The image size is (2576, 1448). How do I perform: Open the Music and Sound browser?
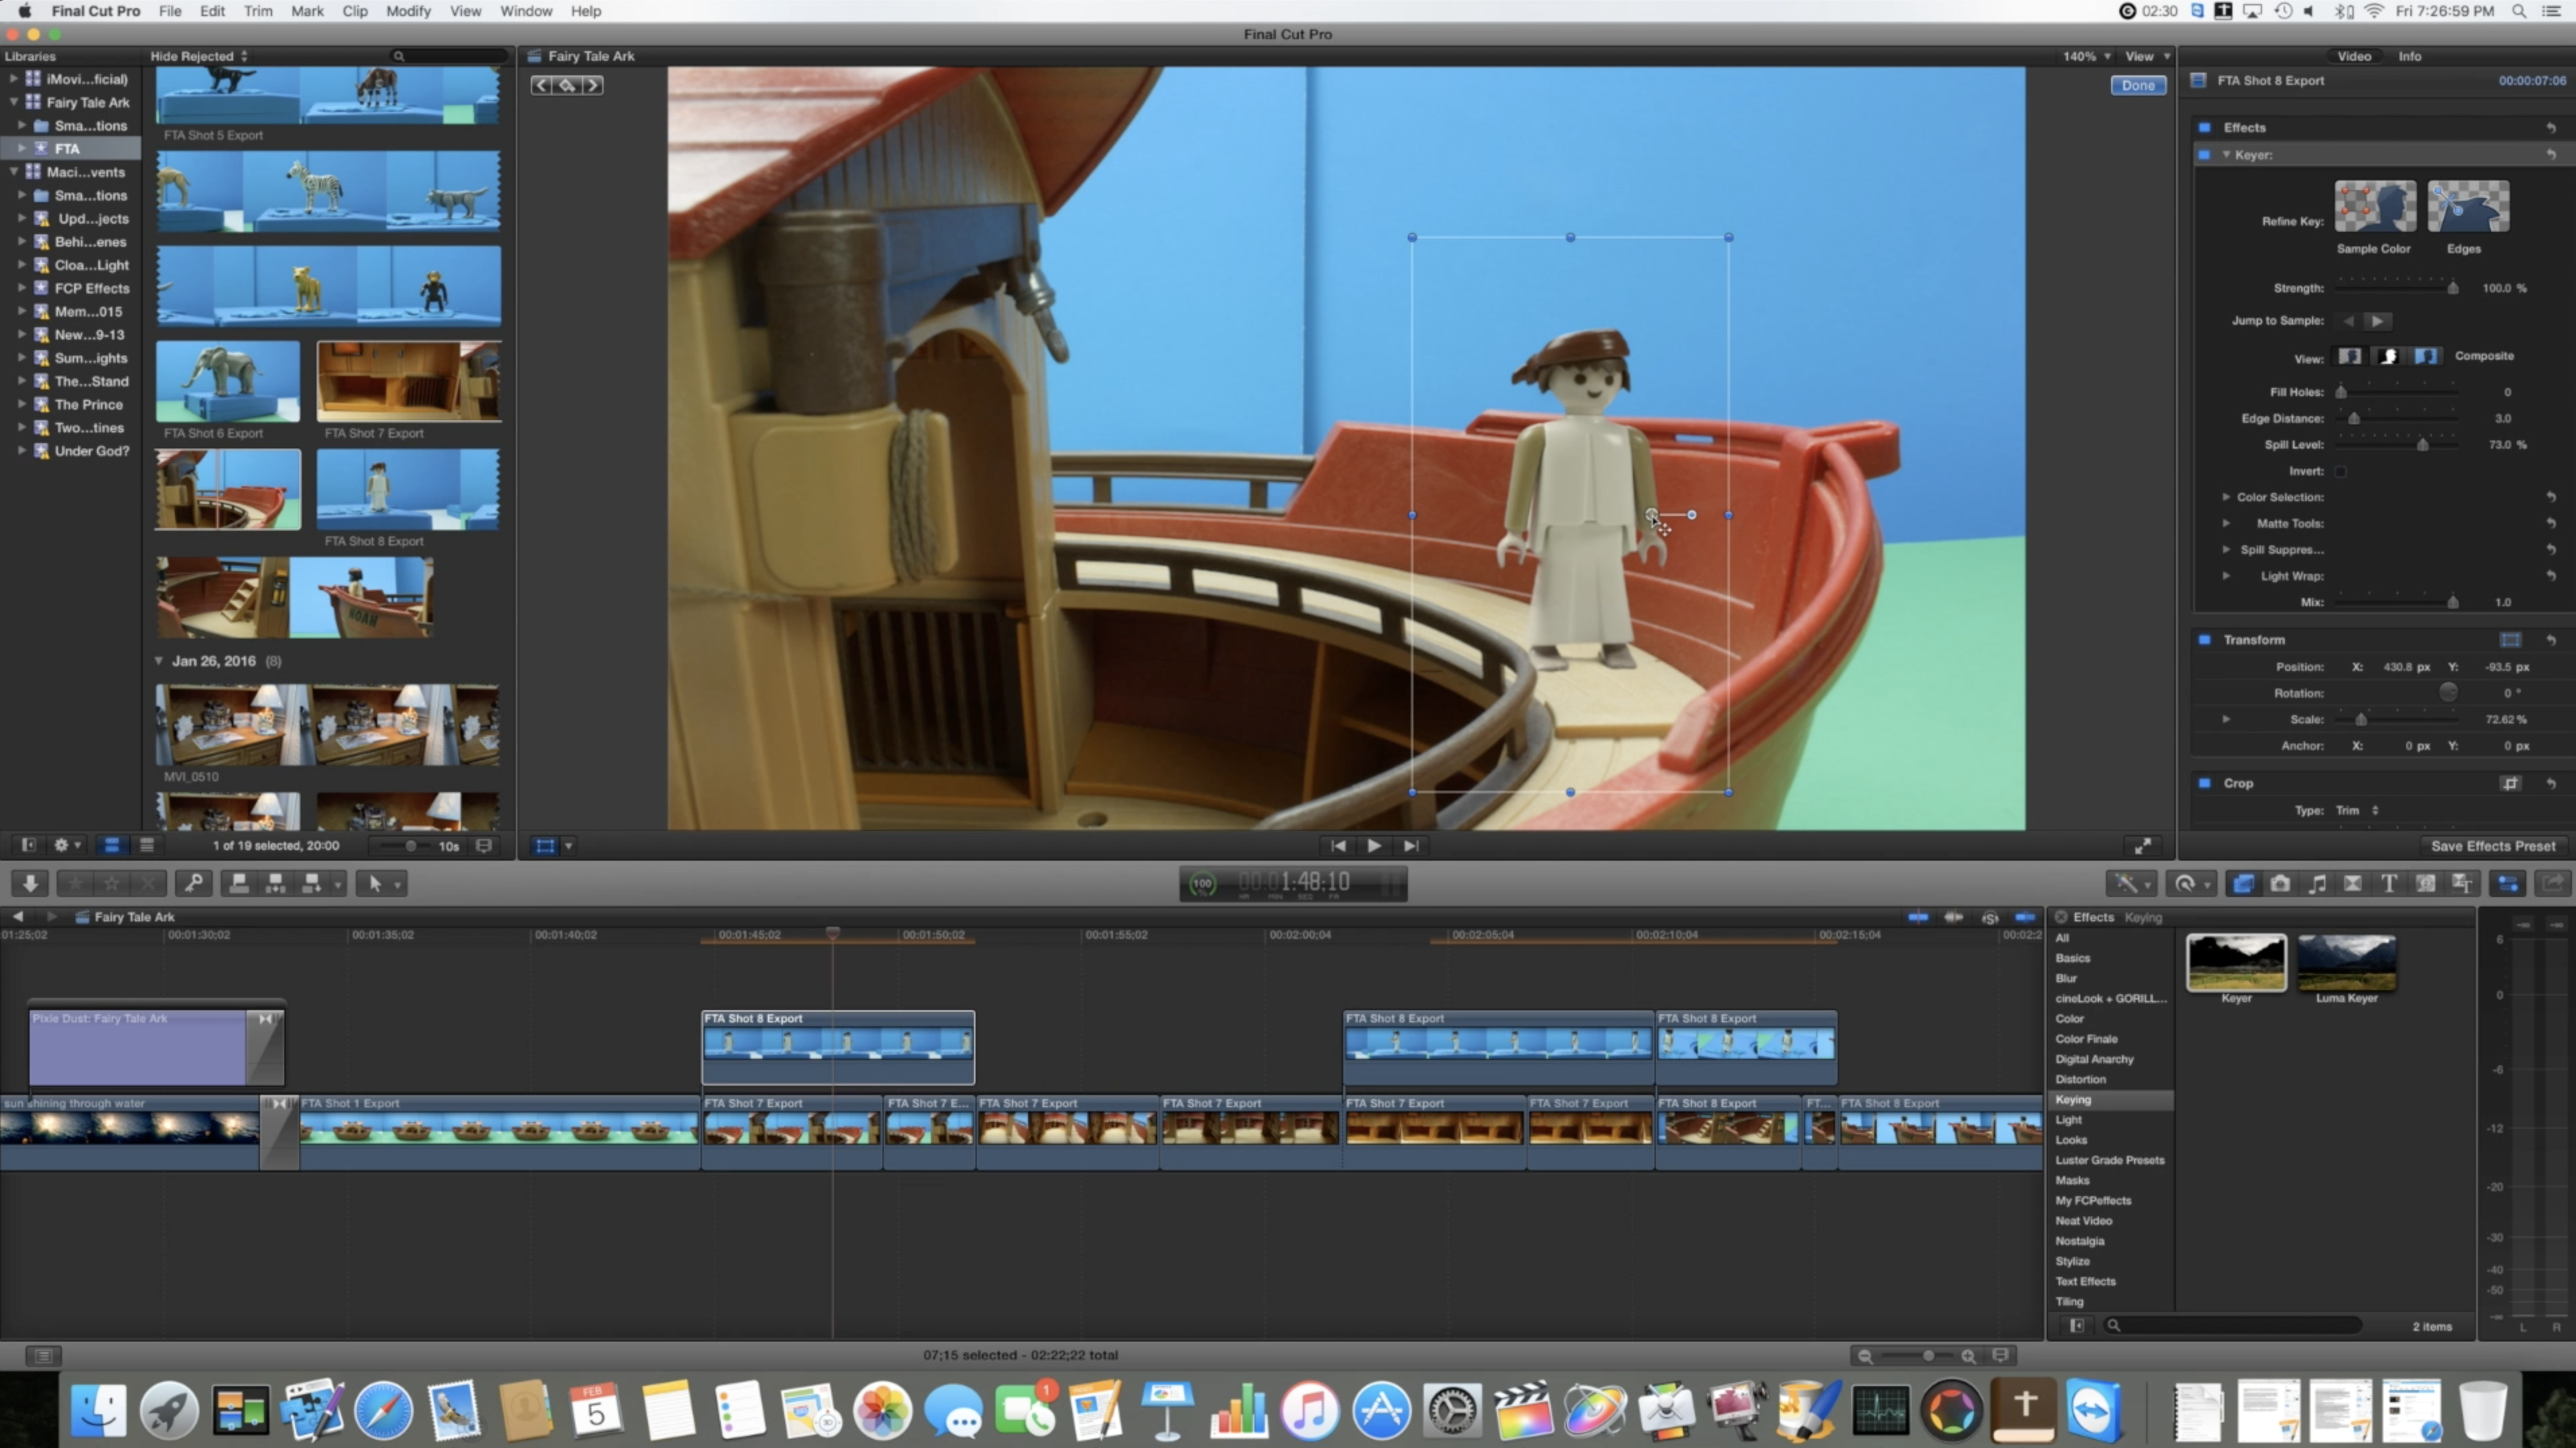click(2317, 883)
